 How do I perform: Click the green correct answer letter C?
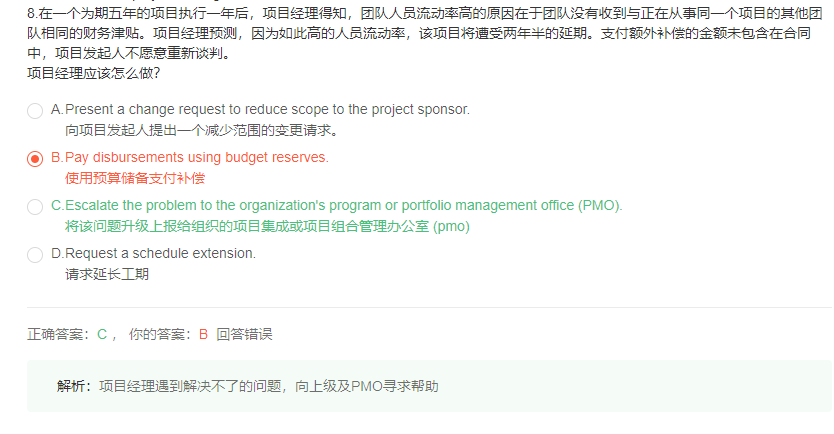102,334
